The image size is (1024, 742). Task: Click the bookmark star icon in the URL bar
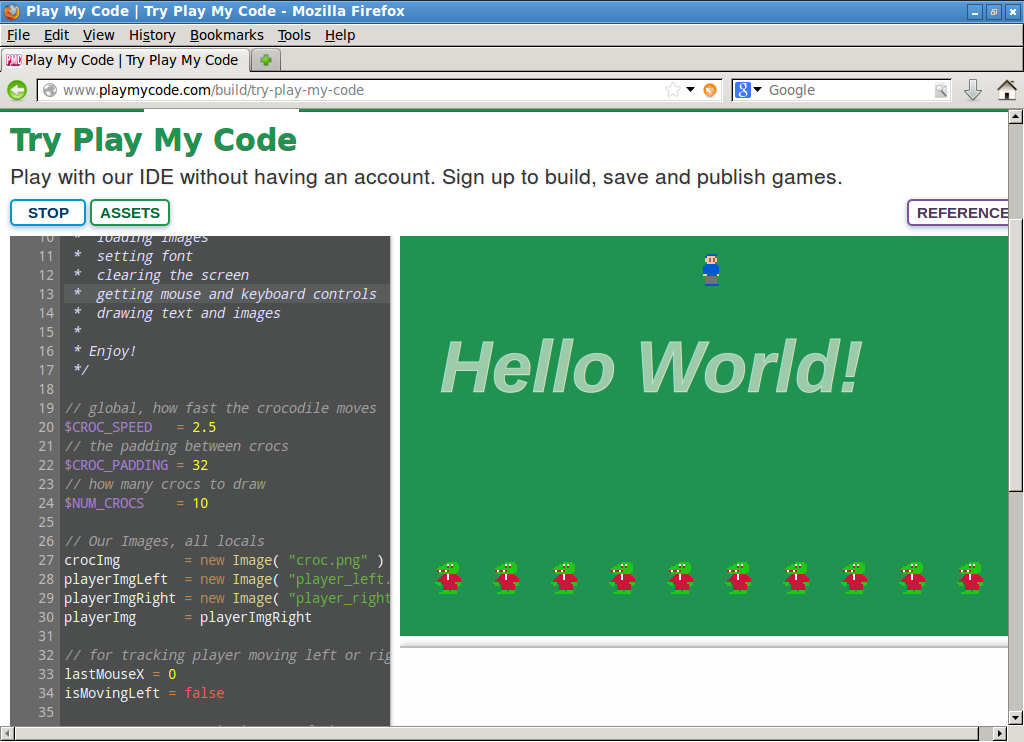point(673,90)
